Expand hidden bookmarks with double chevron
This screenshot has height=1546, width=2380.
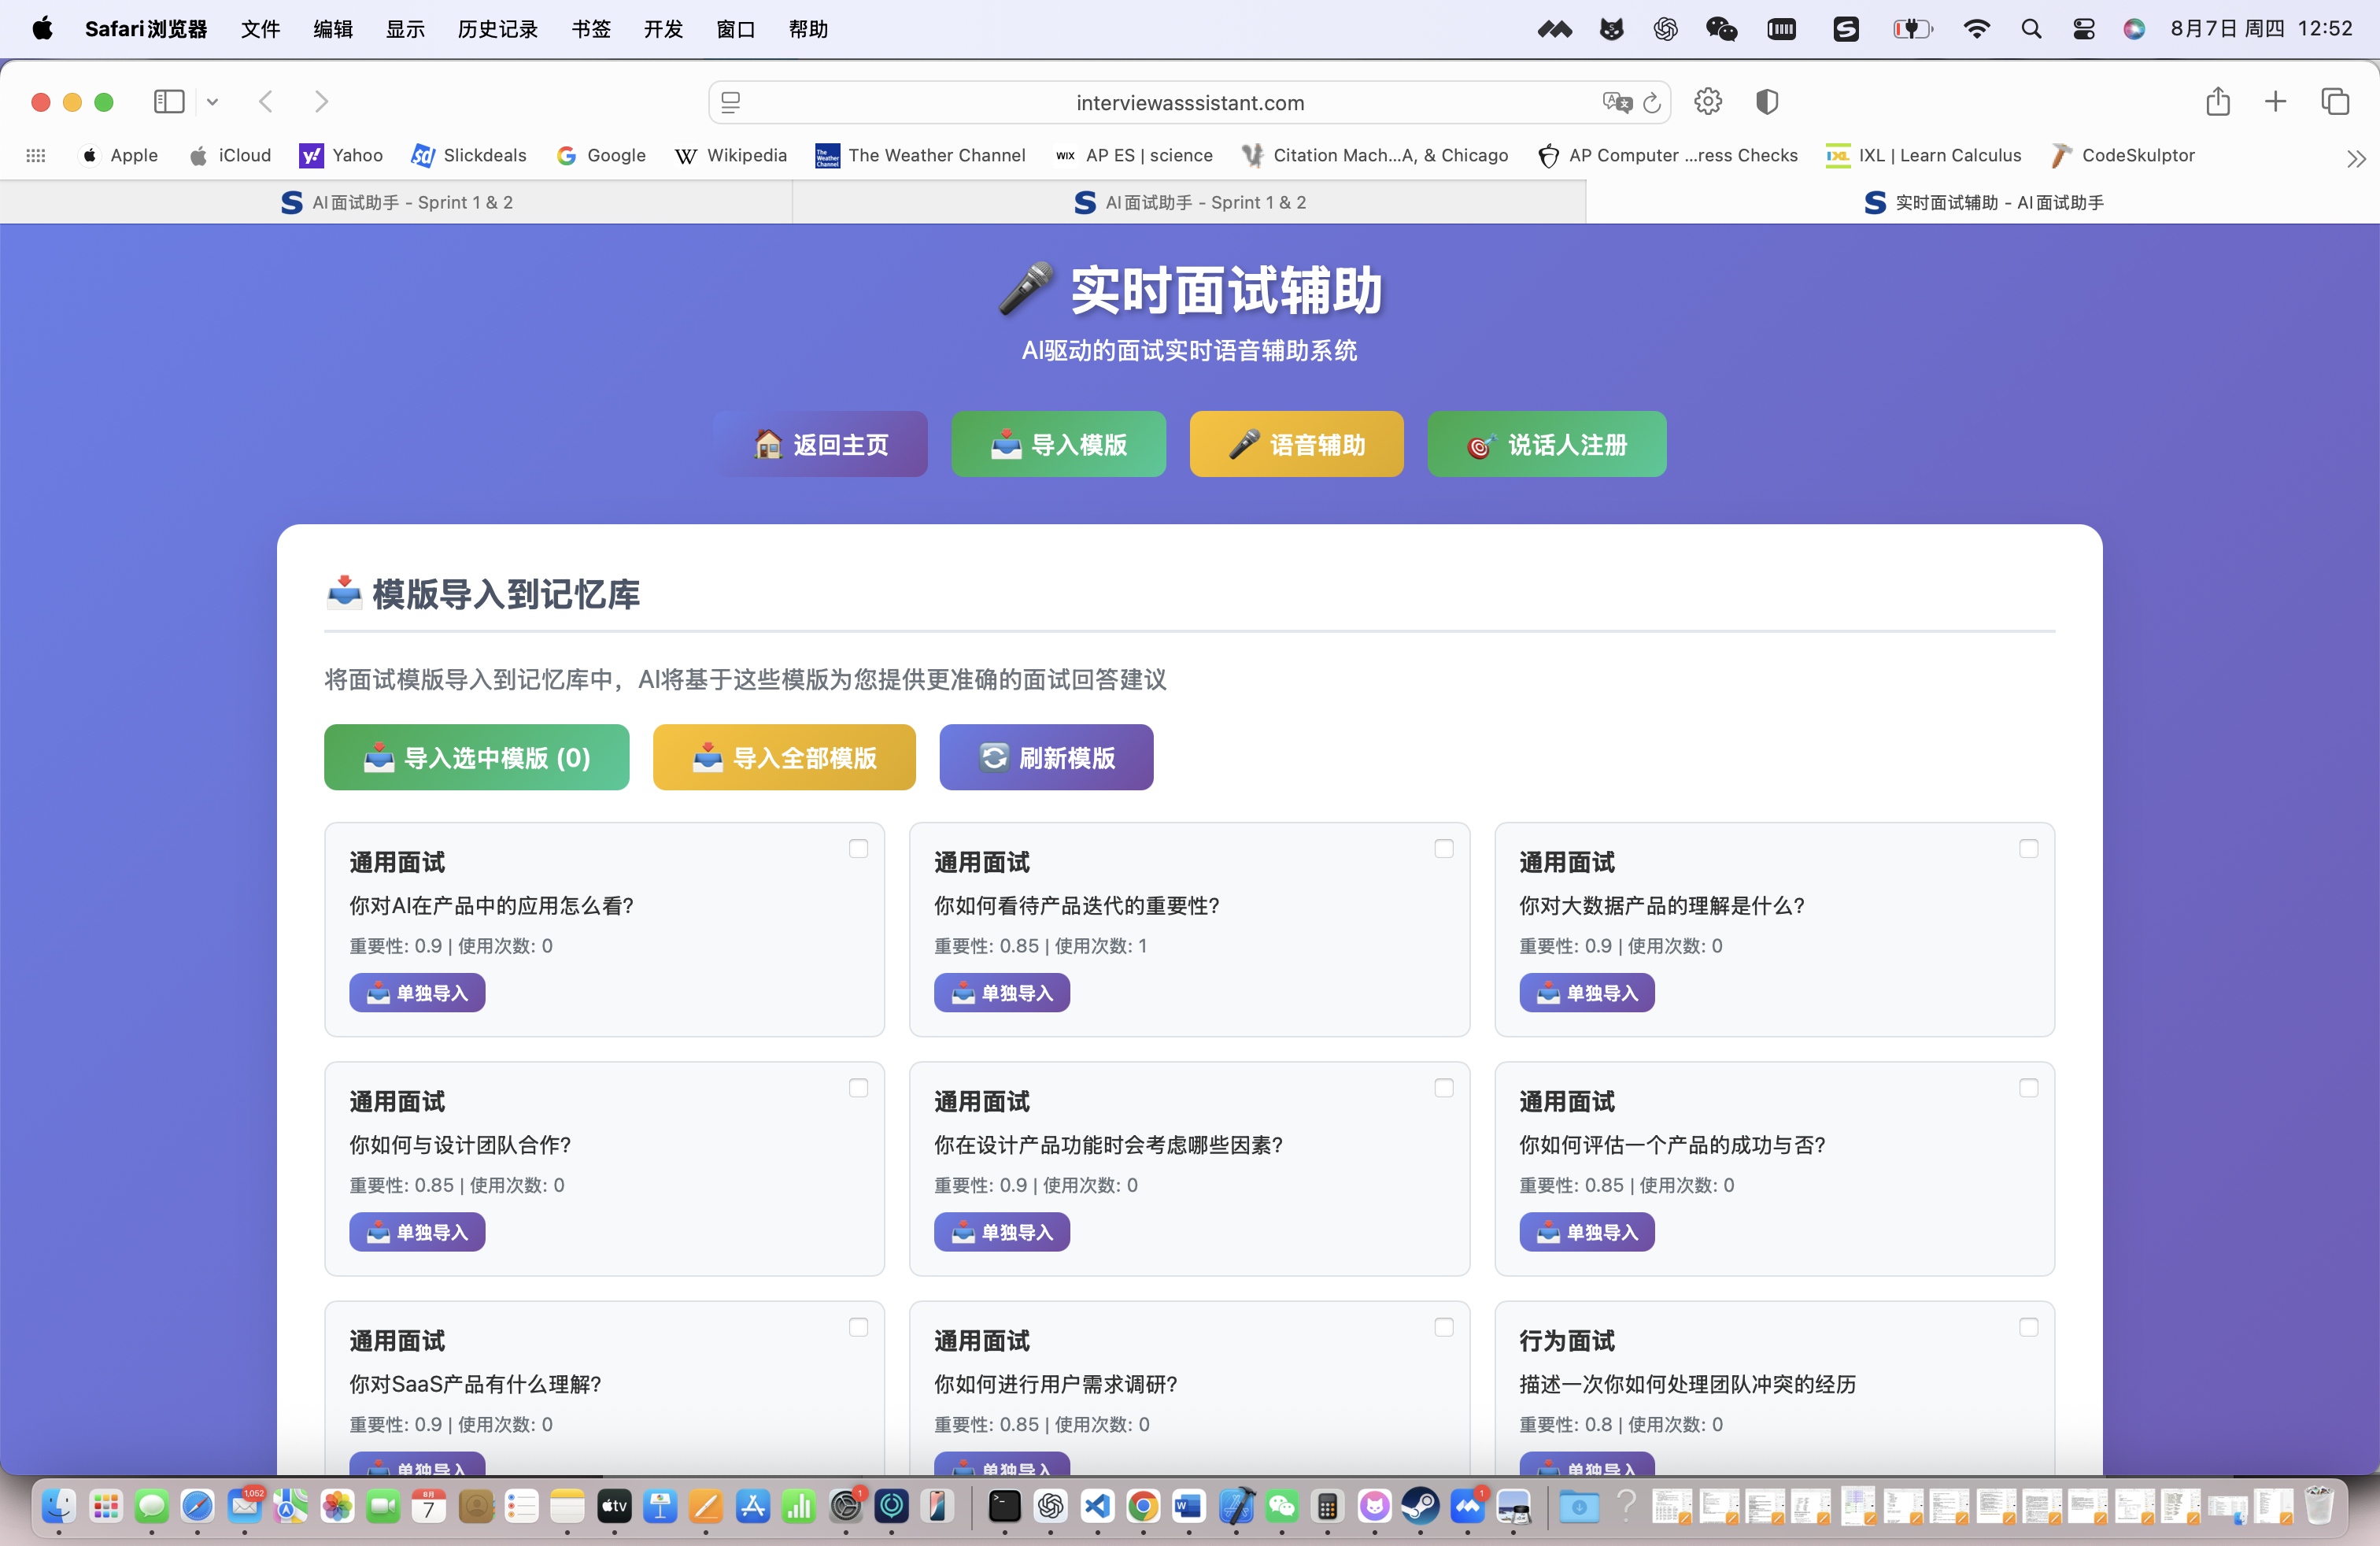(2356, 158)
